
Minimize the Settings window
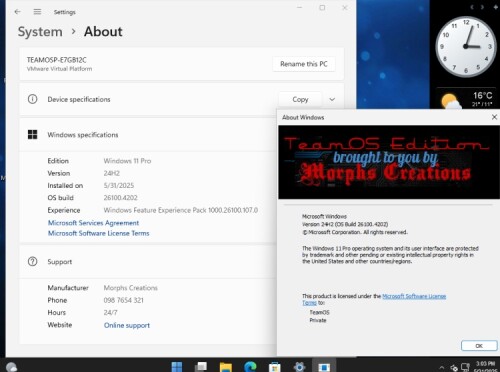pos(299,7)
